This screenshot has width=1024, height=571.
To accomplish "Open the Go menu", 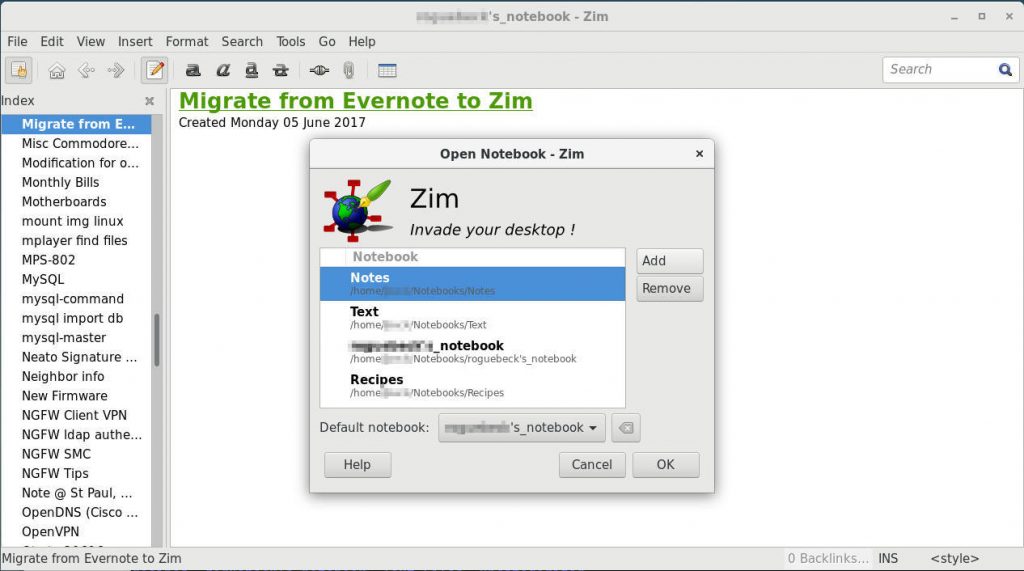I will 327,41.
